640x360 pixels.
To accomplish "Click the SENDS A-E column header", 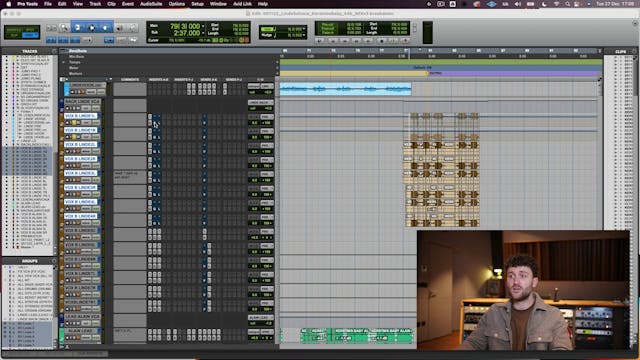I will (209, 80).
